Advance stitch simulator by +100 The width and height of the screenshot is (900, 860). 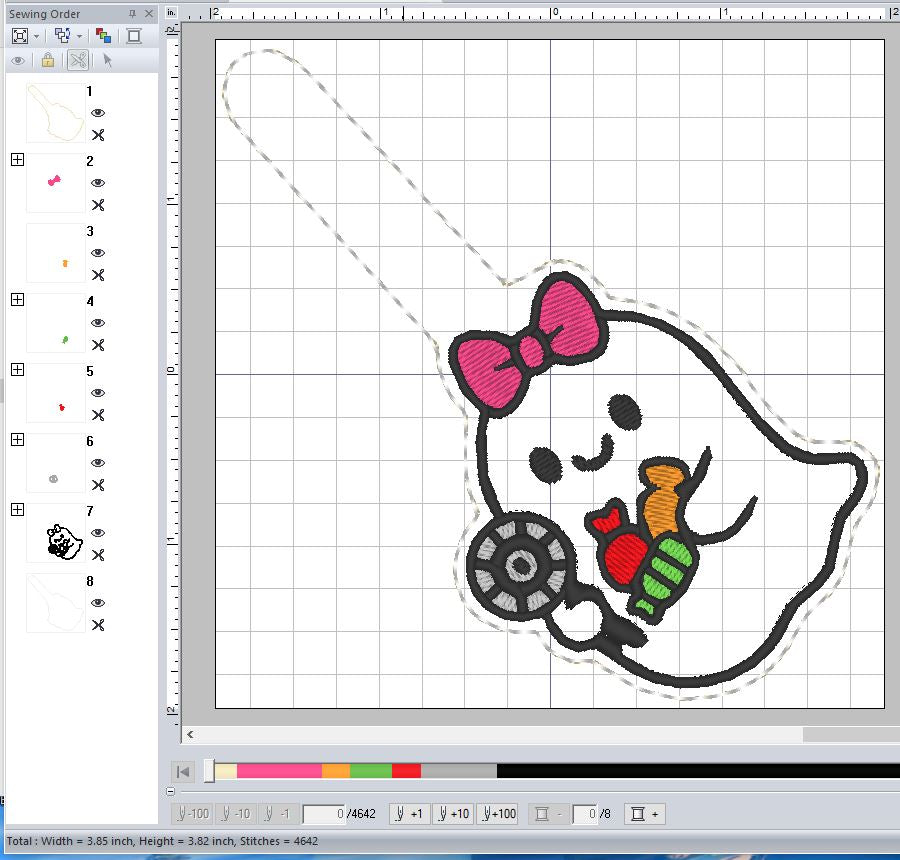(498, 813)
